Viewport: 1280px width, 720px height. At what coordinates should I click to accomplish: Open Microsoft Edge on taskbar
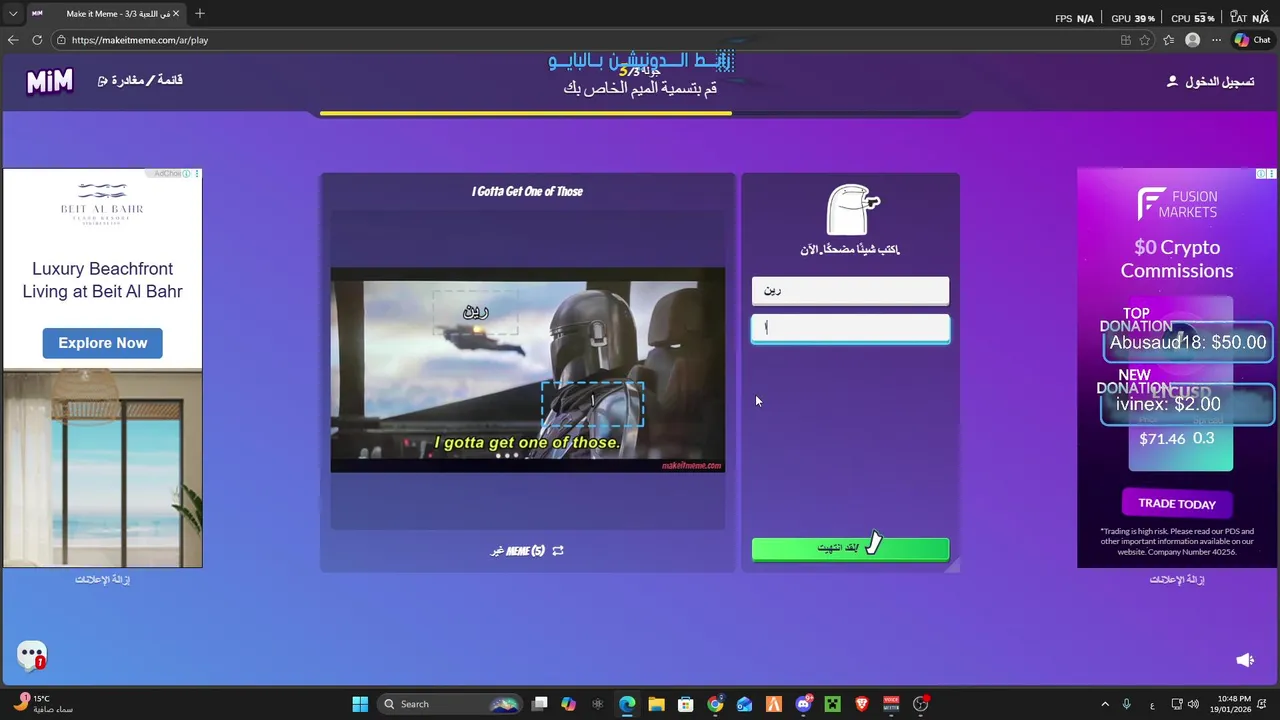point(627,704)
